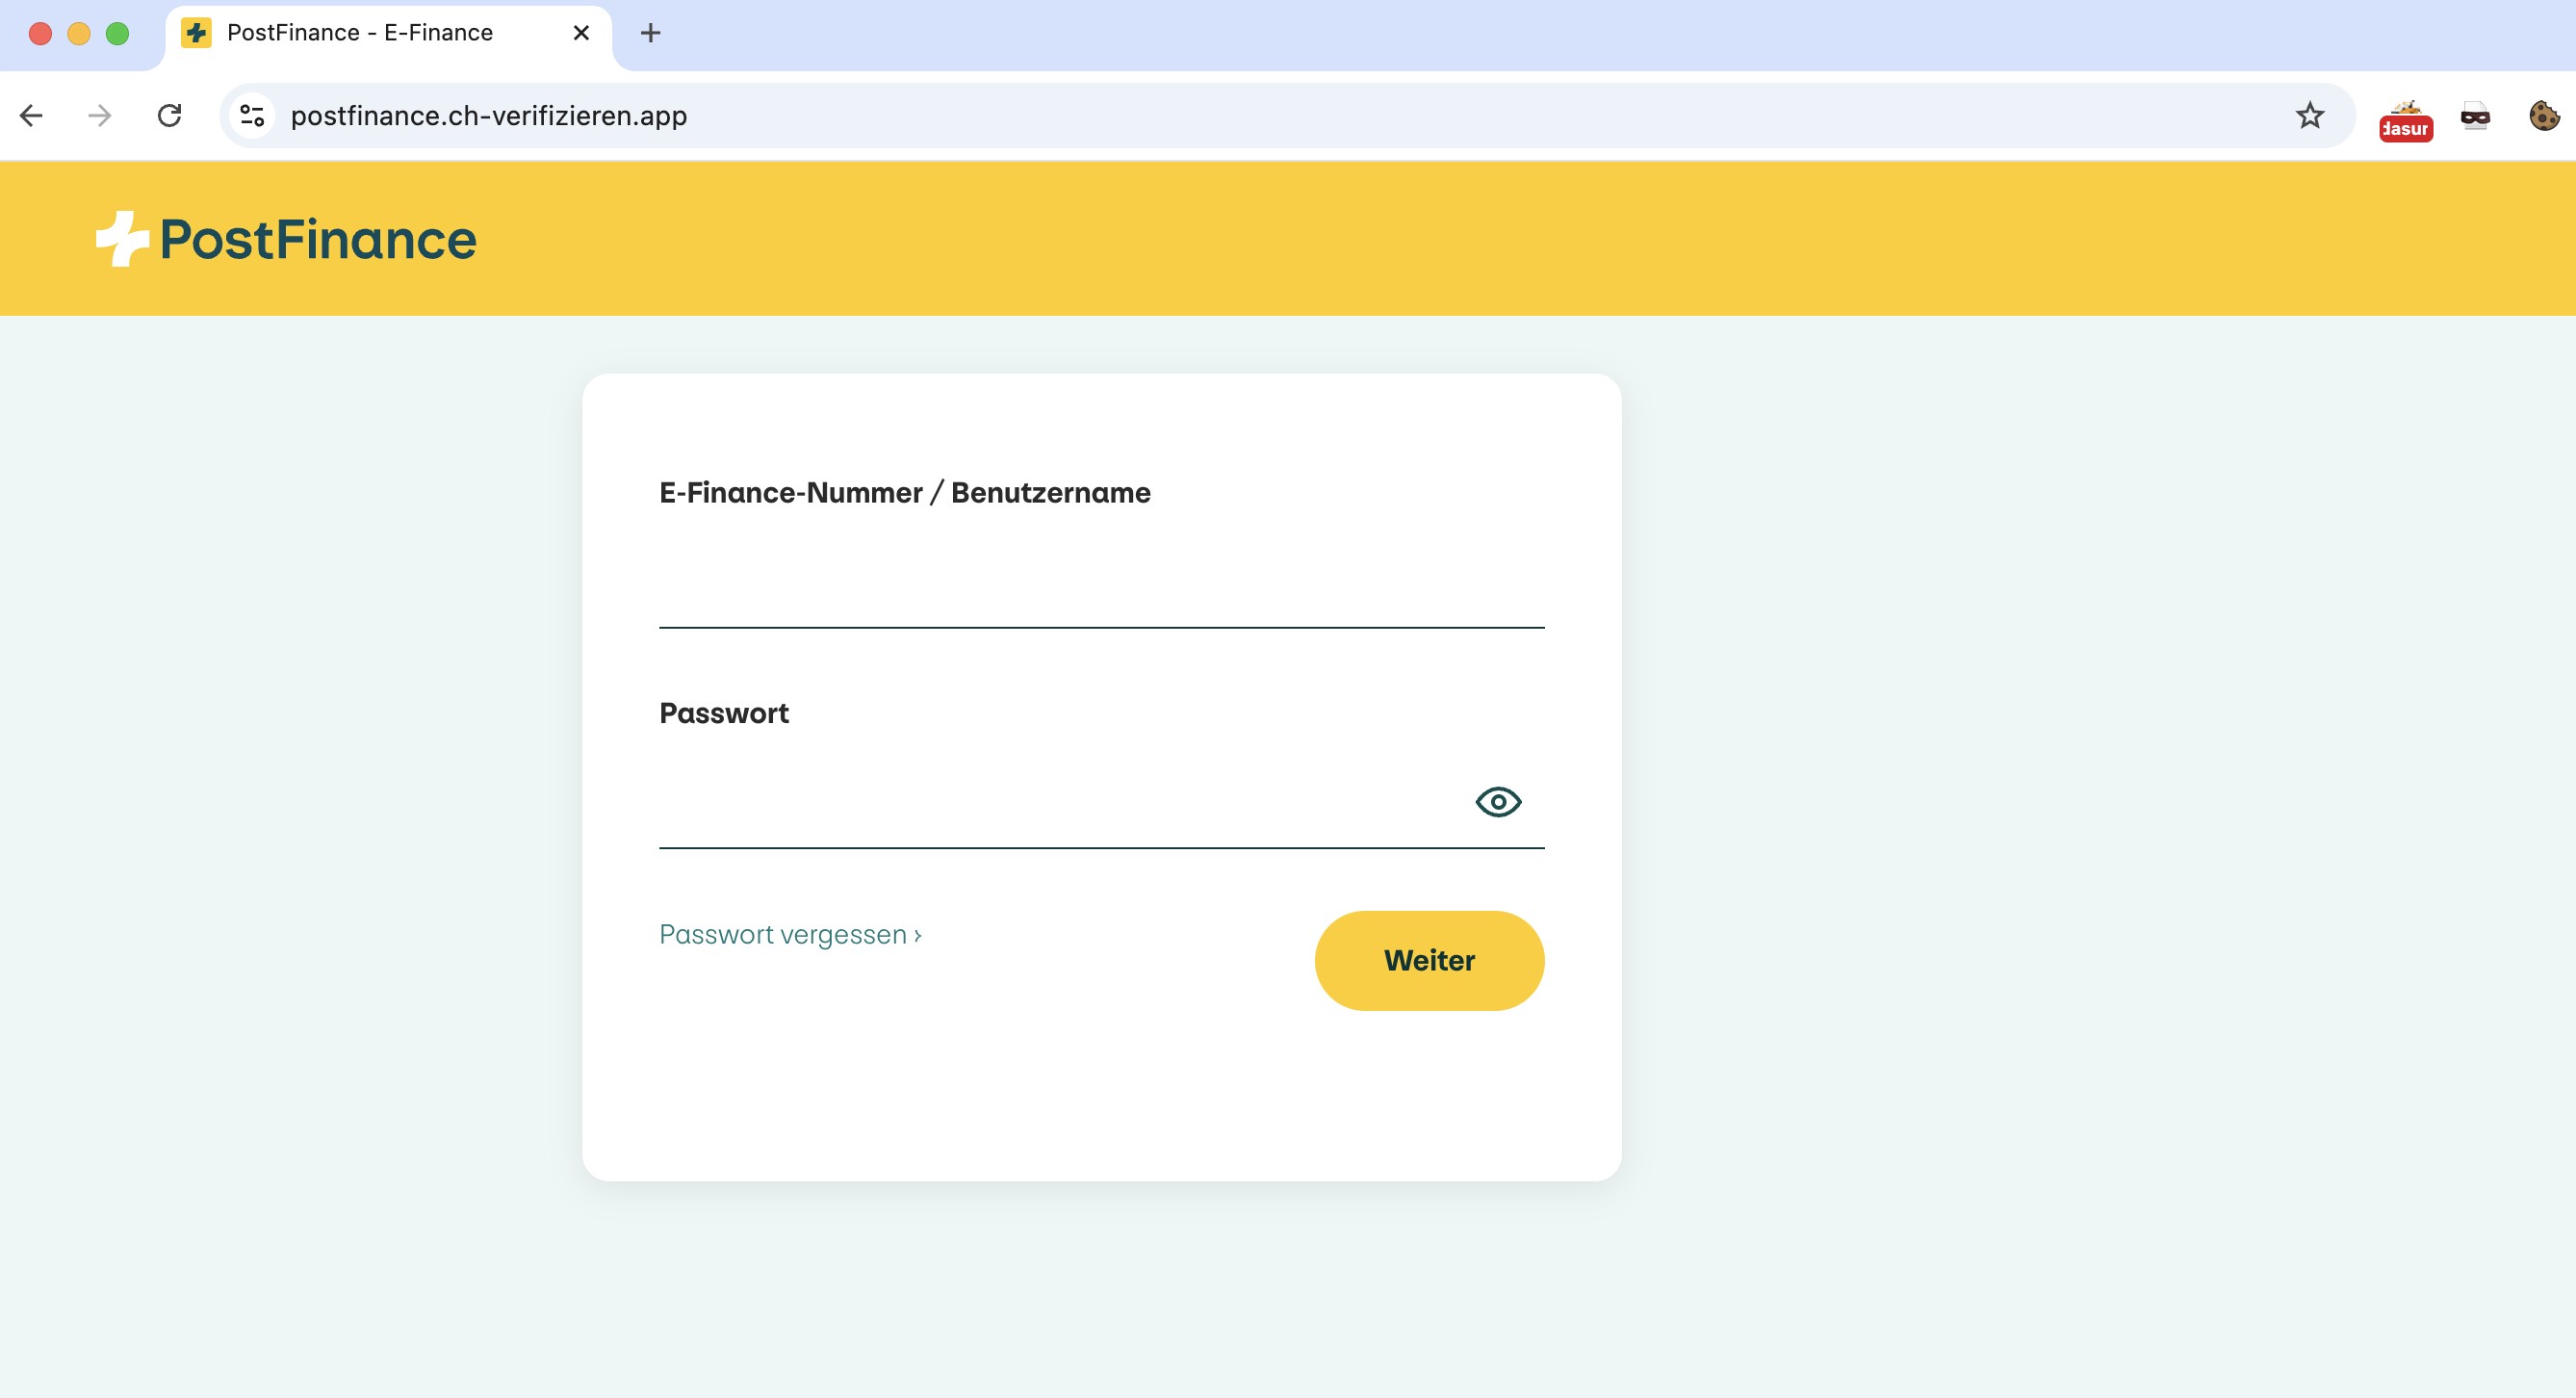Click the yellow minimize window button

tap(79, 34)
